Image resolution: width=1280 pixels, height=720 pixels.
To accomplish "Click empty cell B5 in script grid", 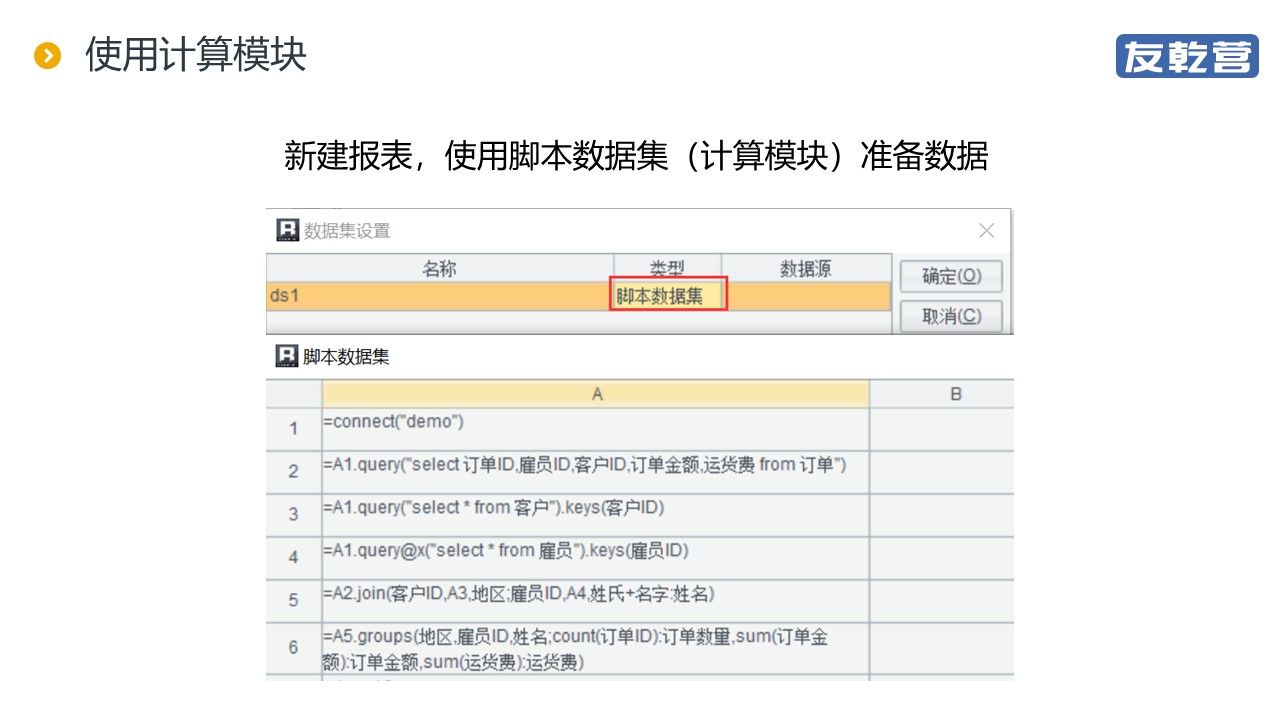I will 942,601.
